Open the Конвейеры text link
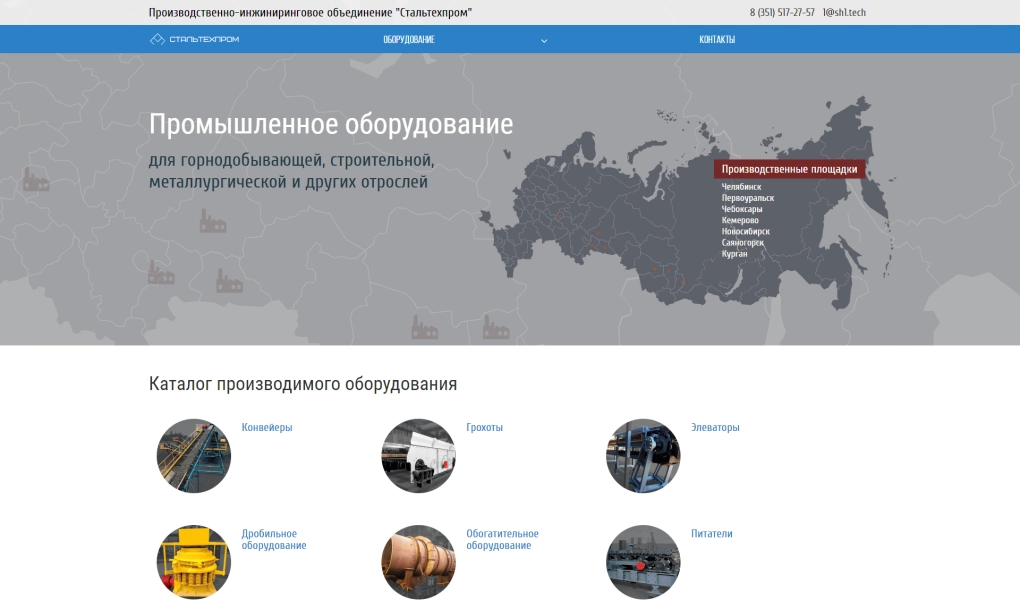This screenshot has height=600, width=1020. (x=267, y=428)
